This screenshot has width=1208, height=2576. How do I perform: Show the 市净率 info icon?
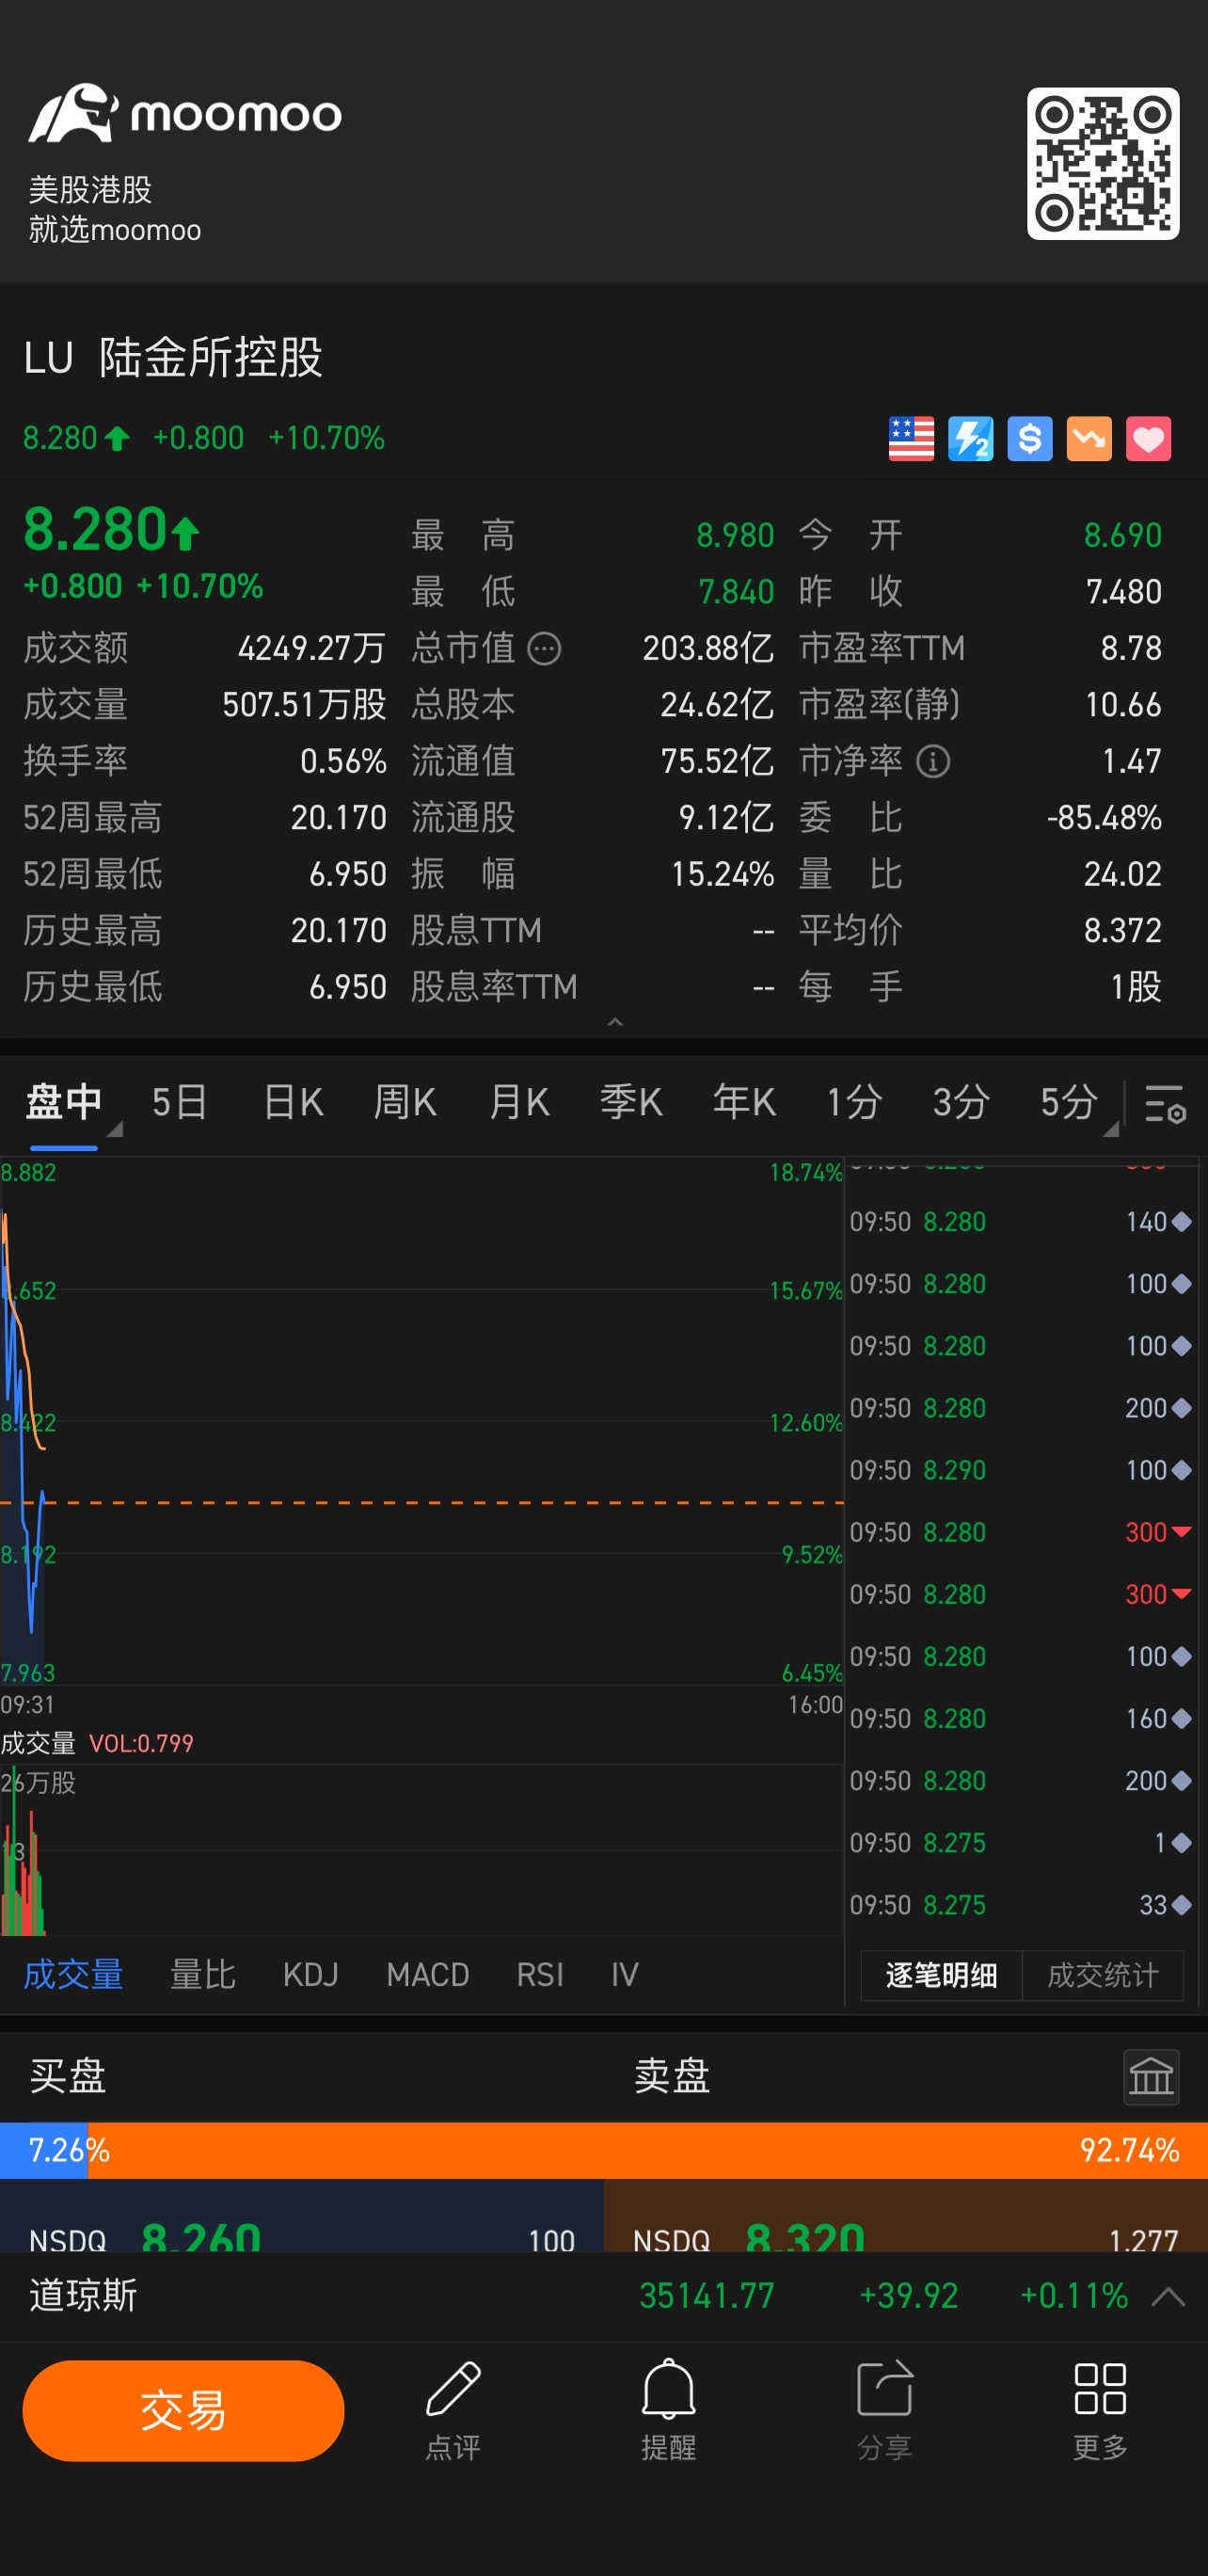pos(933,762)
